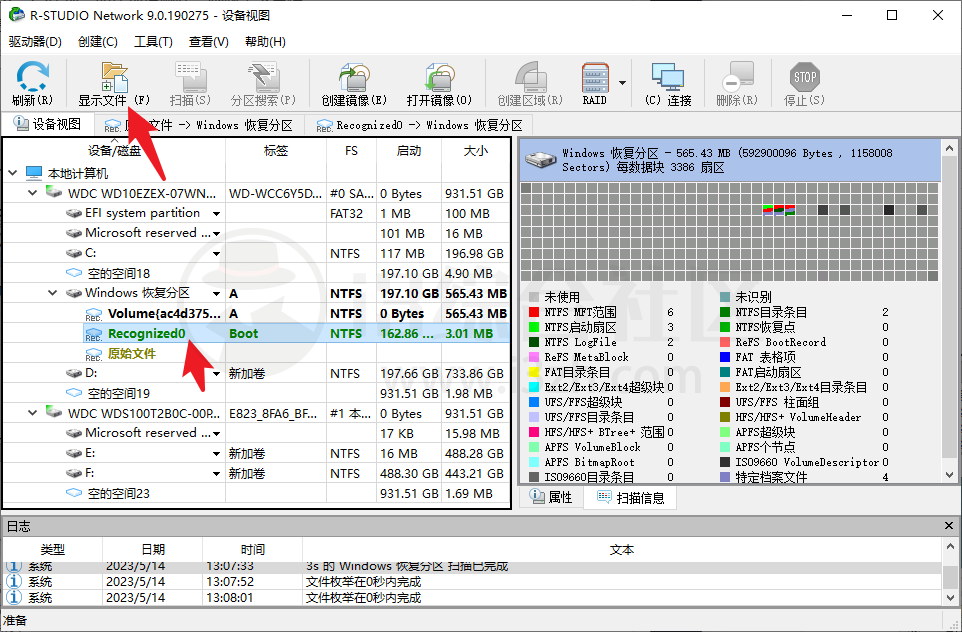
Task: Open dropdown arrow beside EFI system partition
Action: click(x=217, y=214)
